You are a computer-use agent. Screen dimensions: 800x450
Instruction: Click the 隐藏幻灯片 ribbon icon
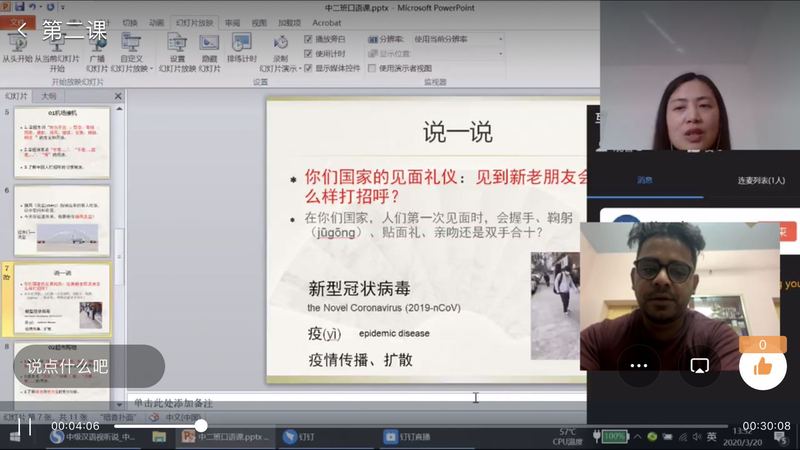[x=209, y=49]
